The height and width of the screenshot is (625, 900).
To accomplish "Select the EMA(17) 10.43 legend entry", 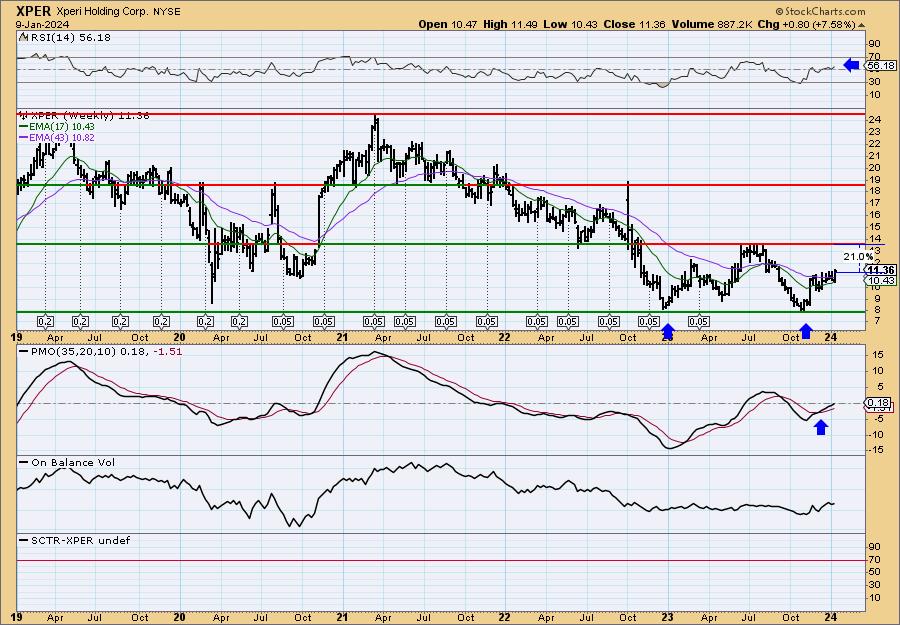I will click(x=63, y=126).
